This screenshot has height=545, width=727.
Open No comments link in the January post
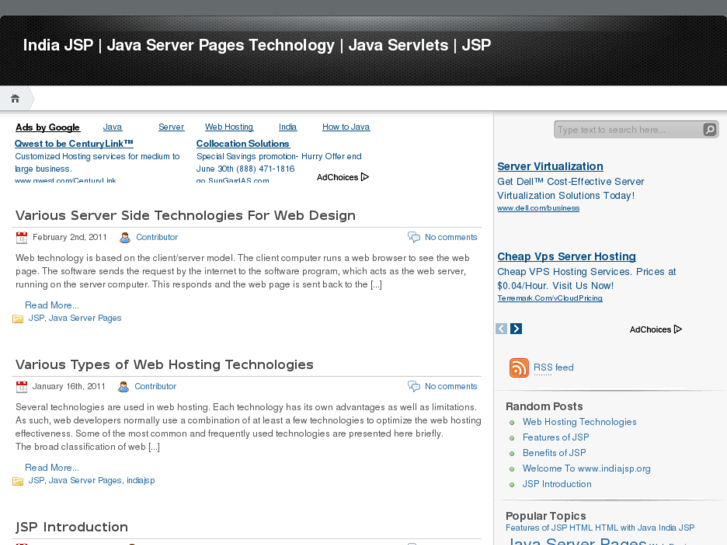pyautogui.click(x=451, y=386)
